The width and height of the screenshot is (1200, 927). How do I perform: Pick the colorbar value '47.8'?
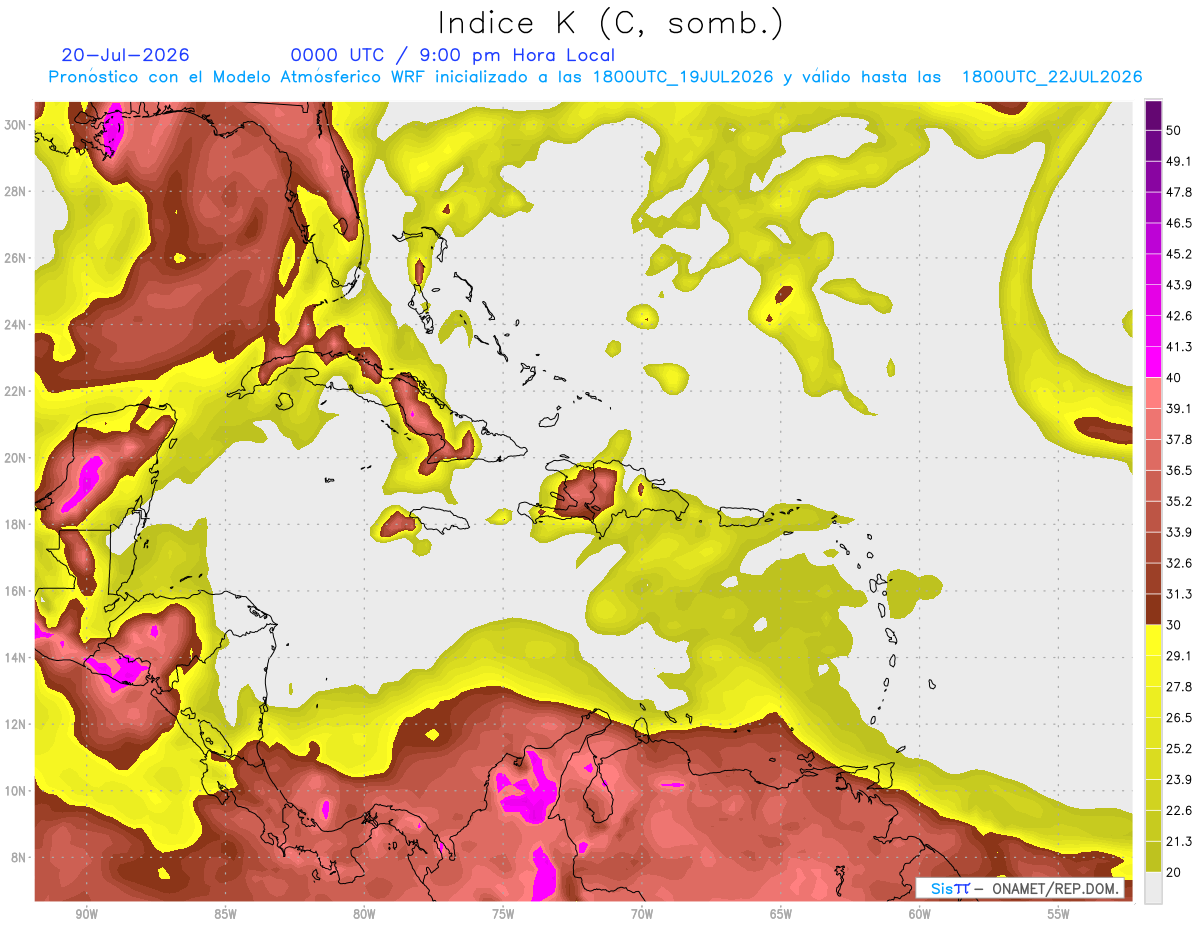pyautogui.click(x=1178, y=193)
